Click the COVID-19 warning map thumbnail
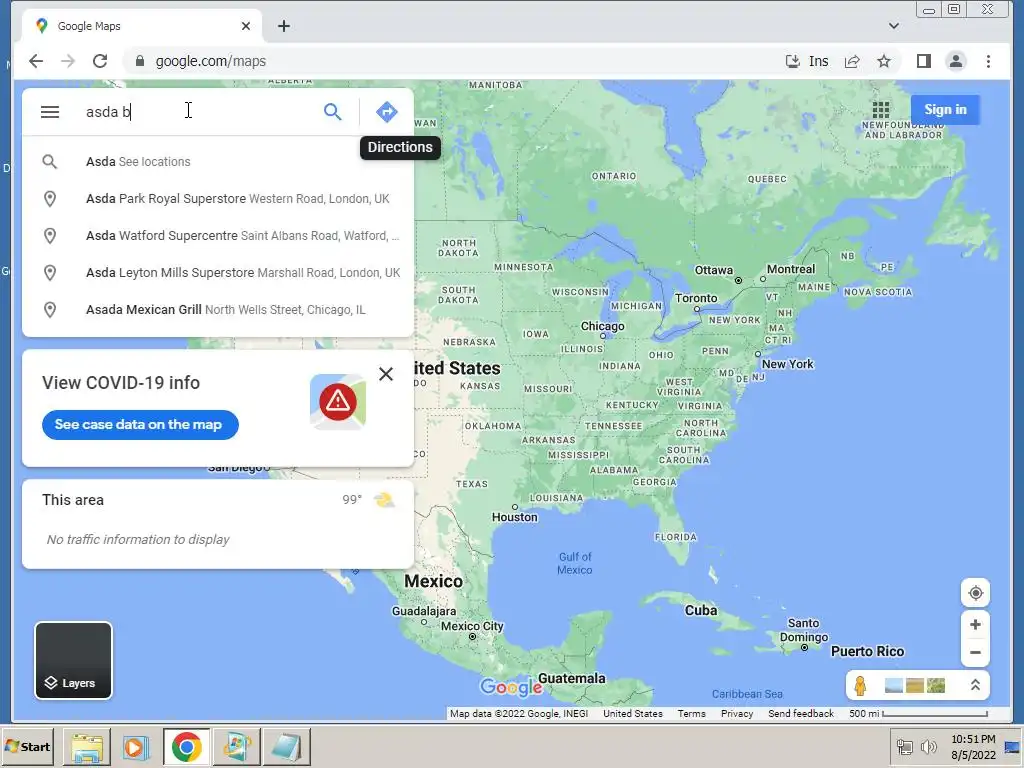 [x=338, y=402]
